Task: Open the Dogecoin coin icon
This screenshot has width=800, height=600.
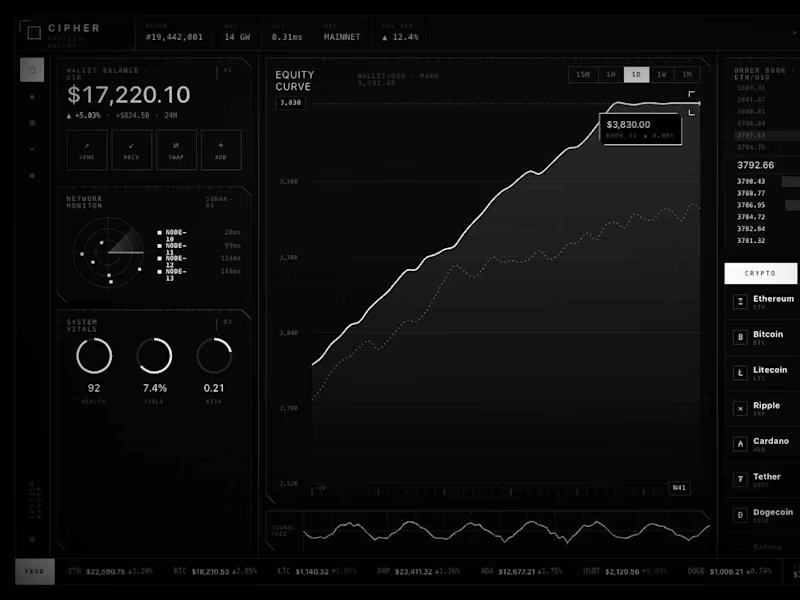Action: pyautogui.click(x=740, y=515)
